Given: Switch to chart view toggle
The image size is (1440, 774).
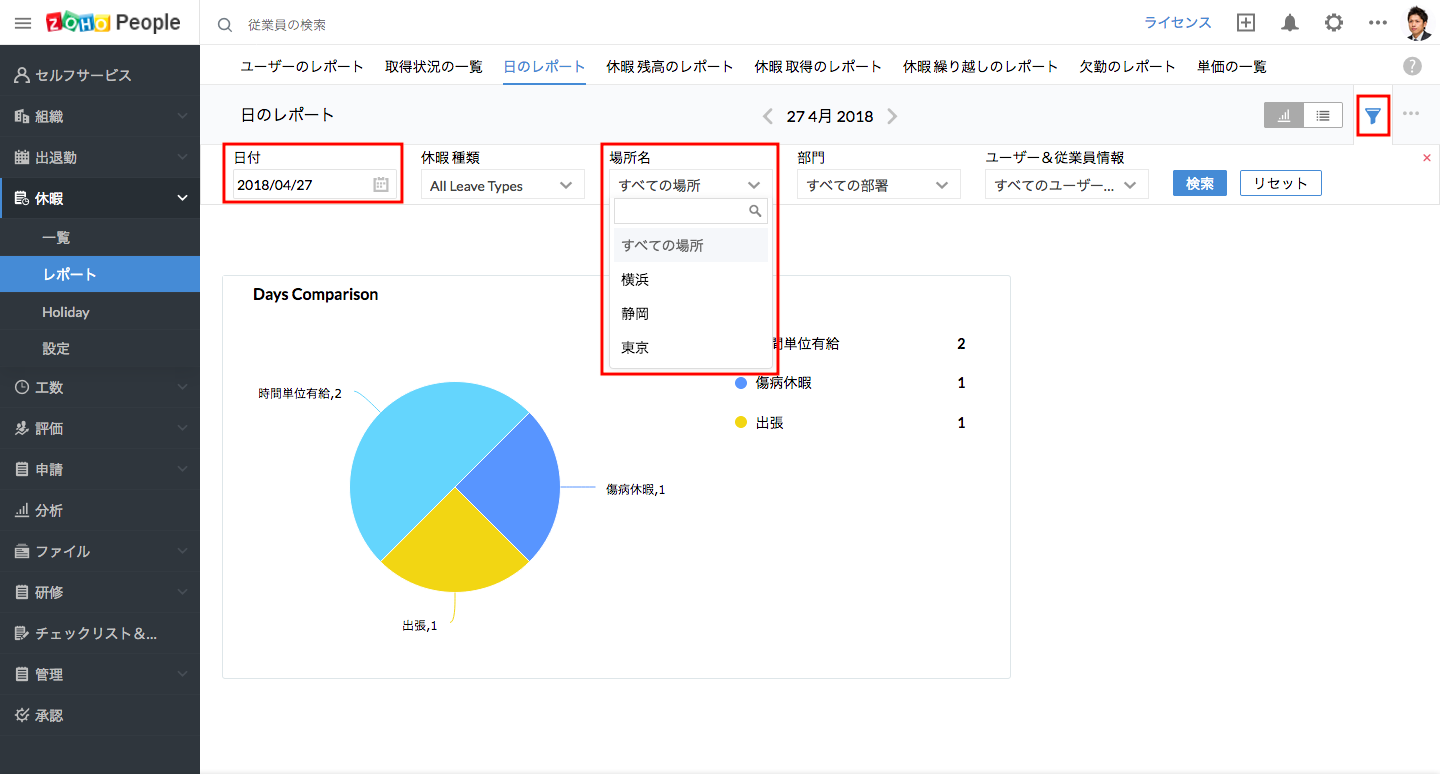Looking at the screenshot, I should [1284, 116].
